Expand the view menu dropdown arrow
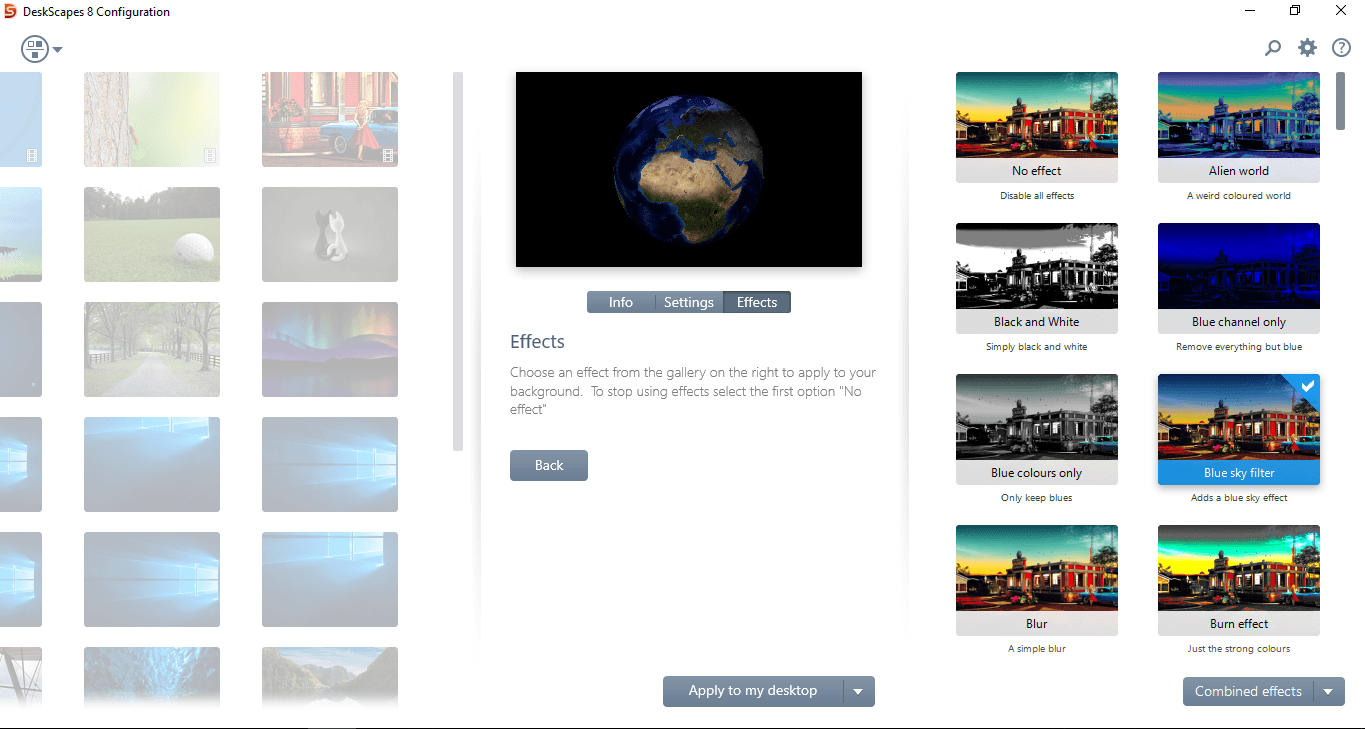 point(58,50)
